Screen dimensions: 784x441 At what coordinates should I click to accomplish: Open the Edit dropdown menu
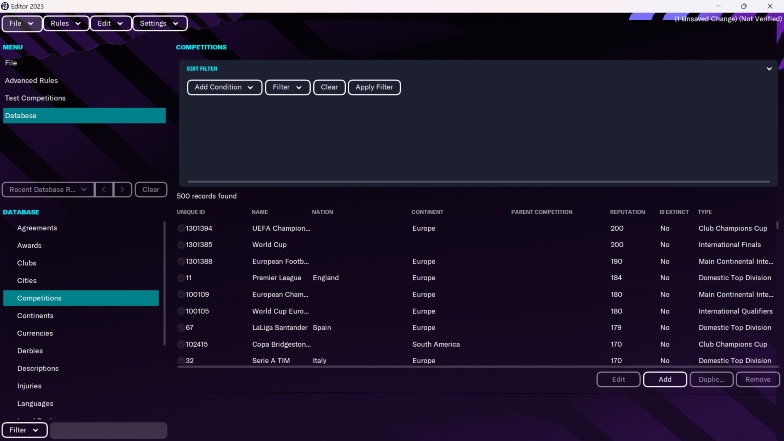[110, 24]
